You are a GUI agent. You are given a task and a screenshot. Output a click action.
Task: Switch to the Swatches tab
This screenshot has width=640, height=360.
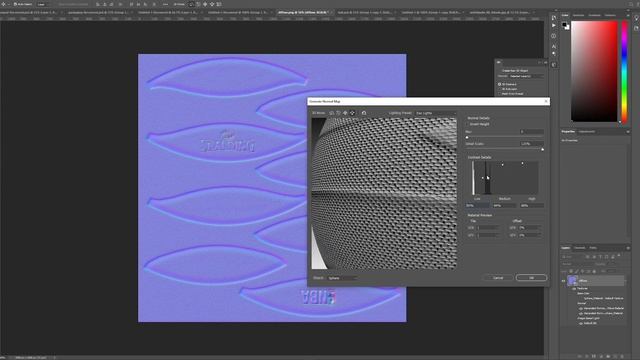pos(578,15)
